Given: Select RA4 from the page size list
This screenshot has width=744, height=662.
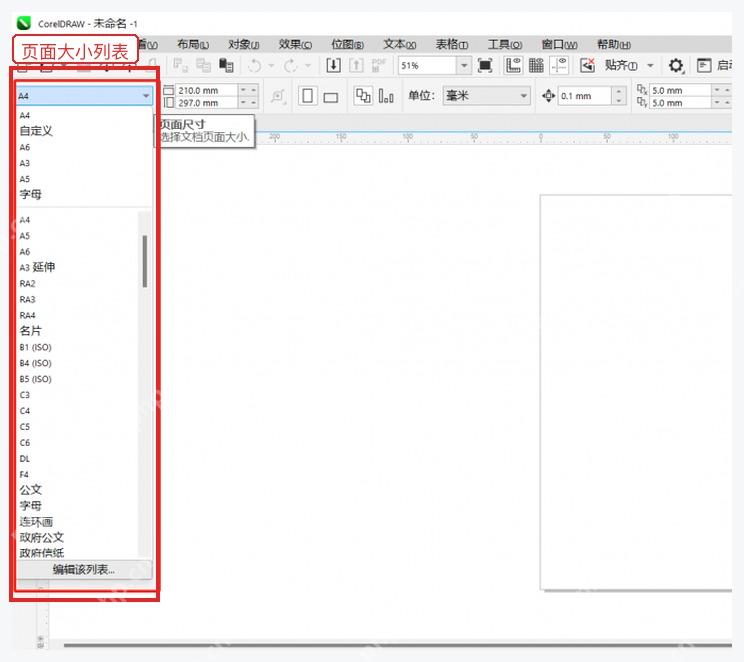Looking at the screenshot, I should (28, 315).
